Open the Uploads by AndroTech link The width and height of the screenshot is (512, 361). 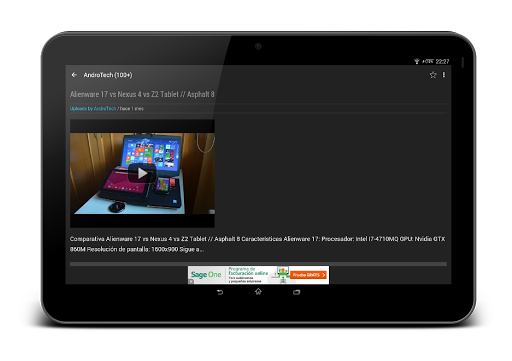coord(93,109)
